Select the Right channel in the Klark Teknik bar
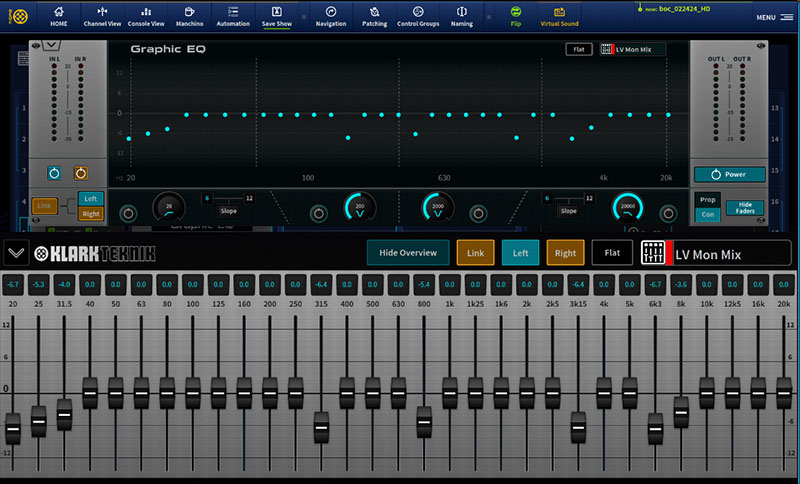The width and height of the screenshot is (800, 484). point(565,252)
